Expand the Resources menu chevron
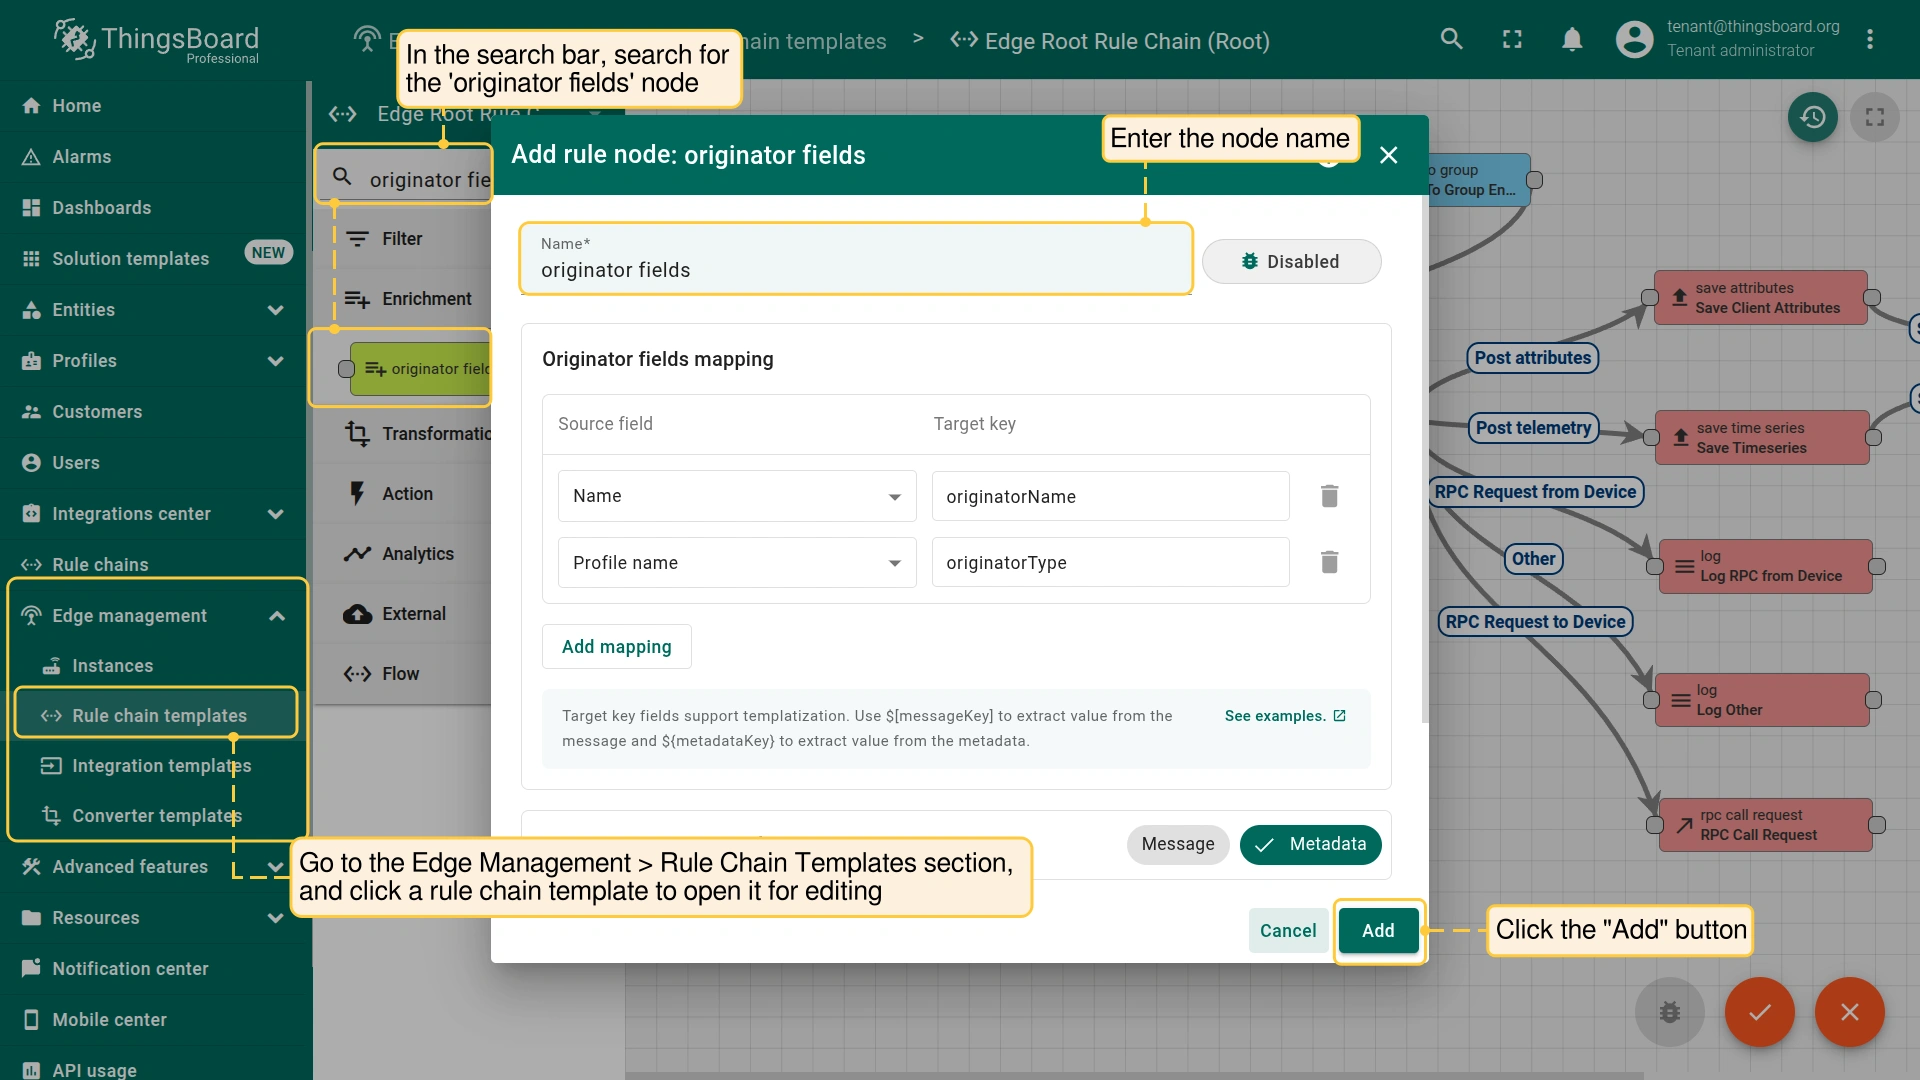The image size is (1920, 1080). (276, 918)
